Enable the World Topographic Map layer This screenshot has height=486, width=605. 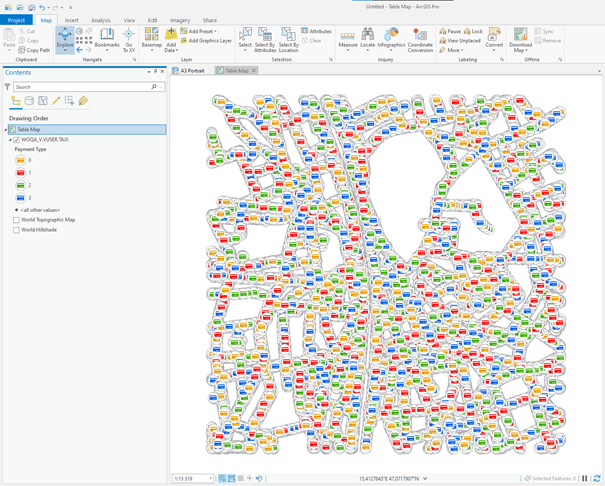point(17,219)
